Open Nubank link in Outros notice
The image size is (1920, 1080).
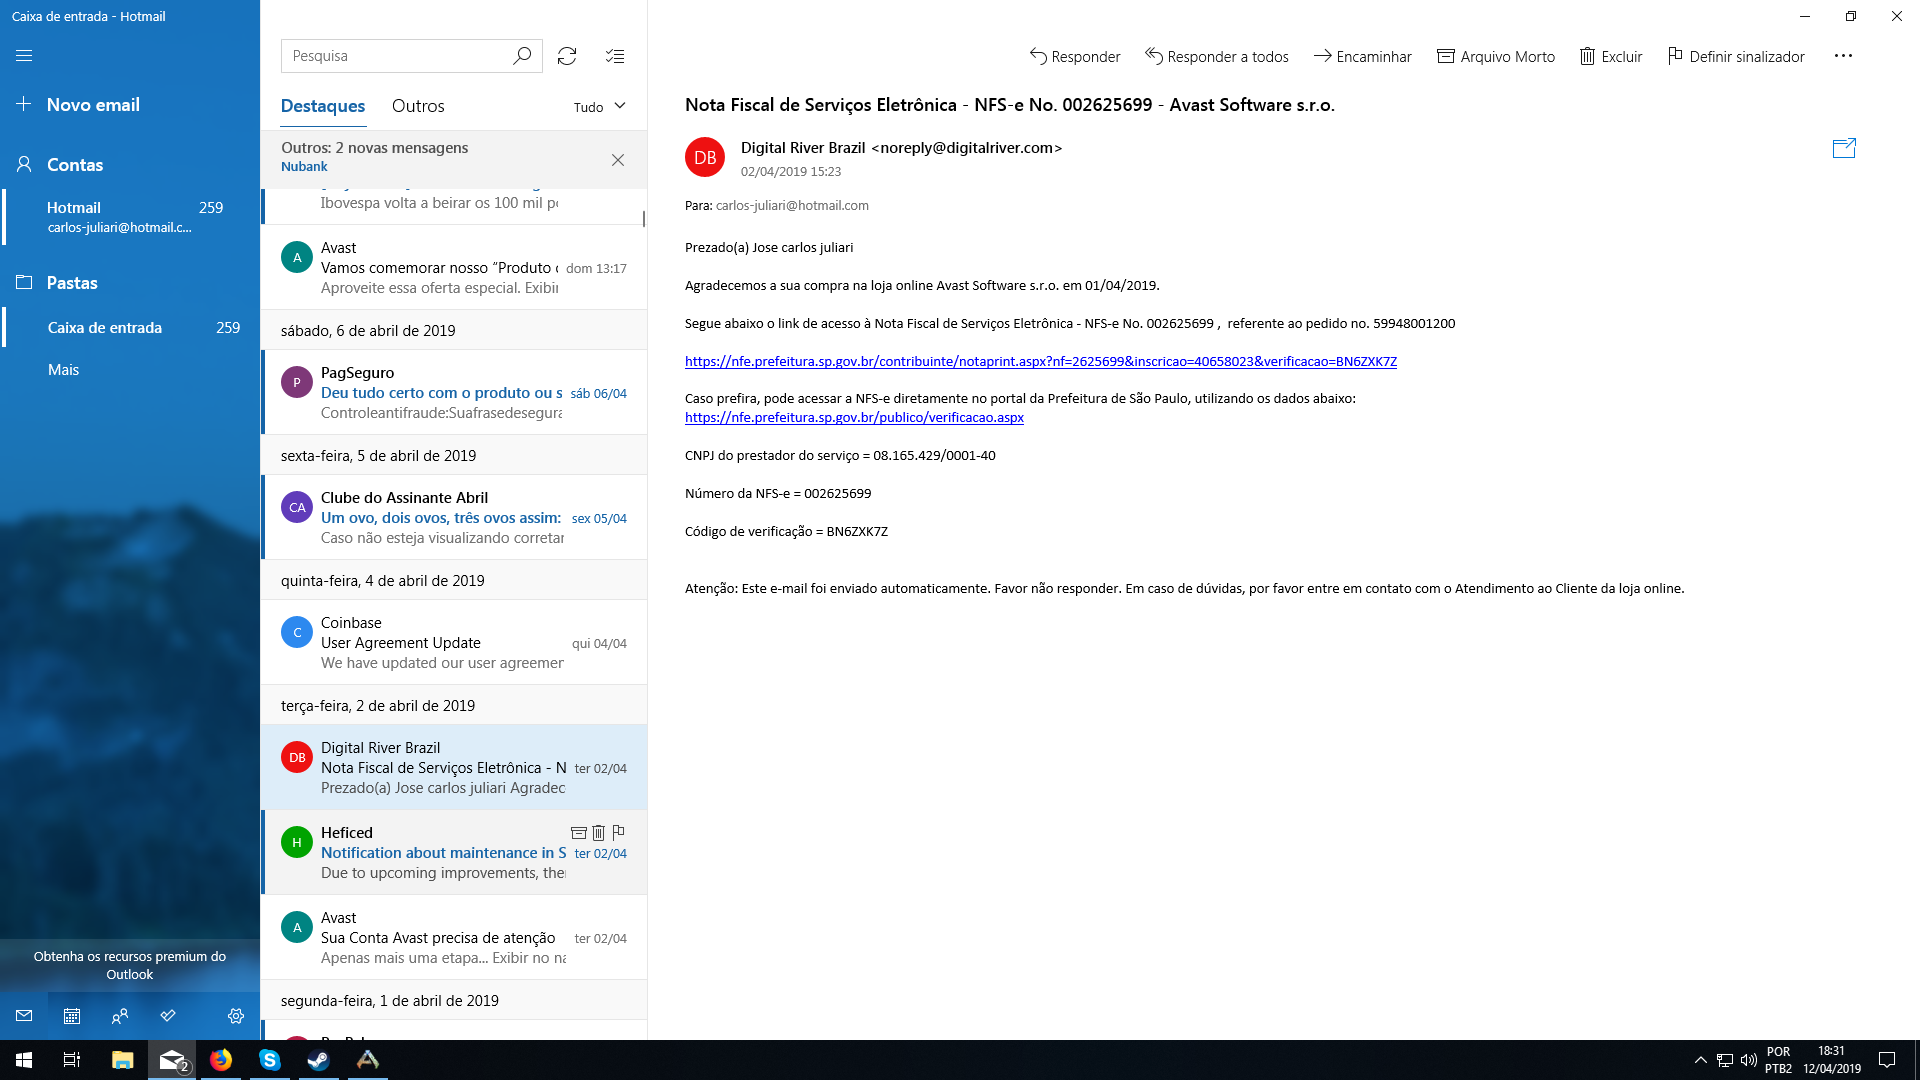[x=304, y=167]
